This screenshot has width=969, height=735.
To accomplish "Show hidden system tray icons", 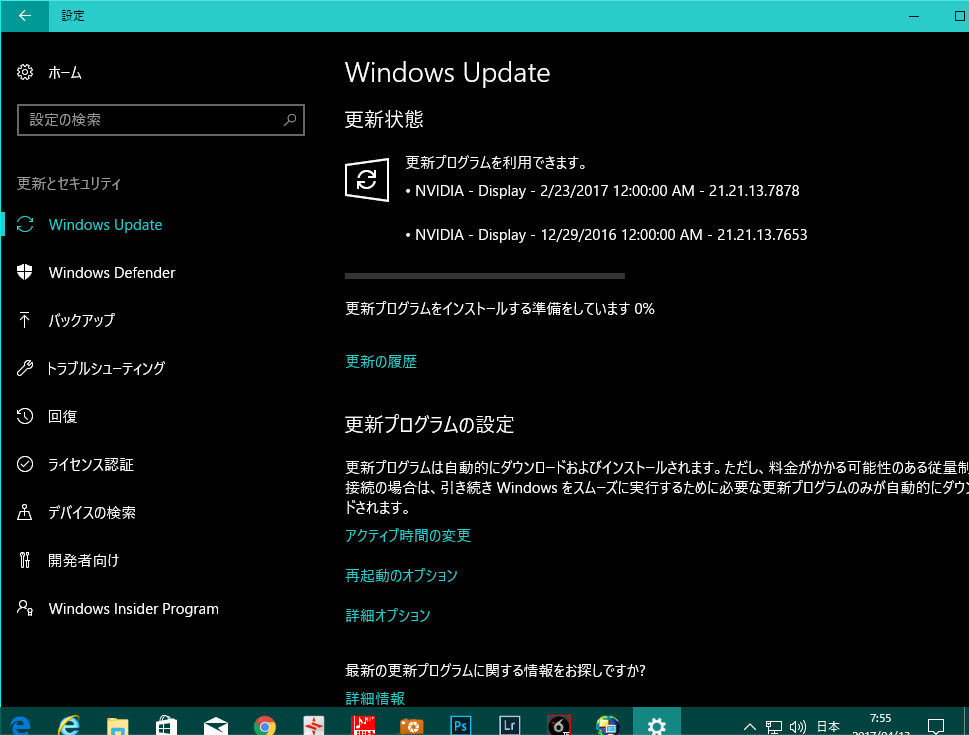I will [x=750, y=726].
